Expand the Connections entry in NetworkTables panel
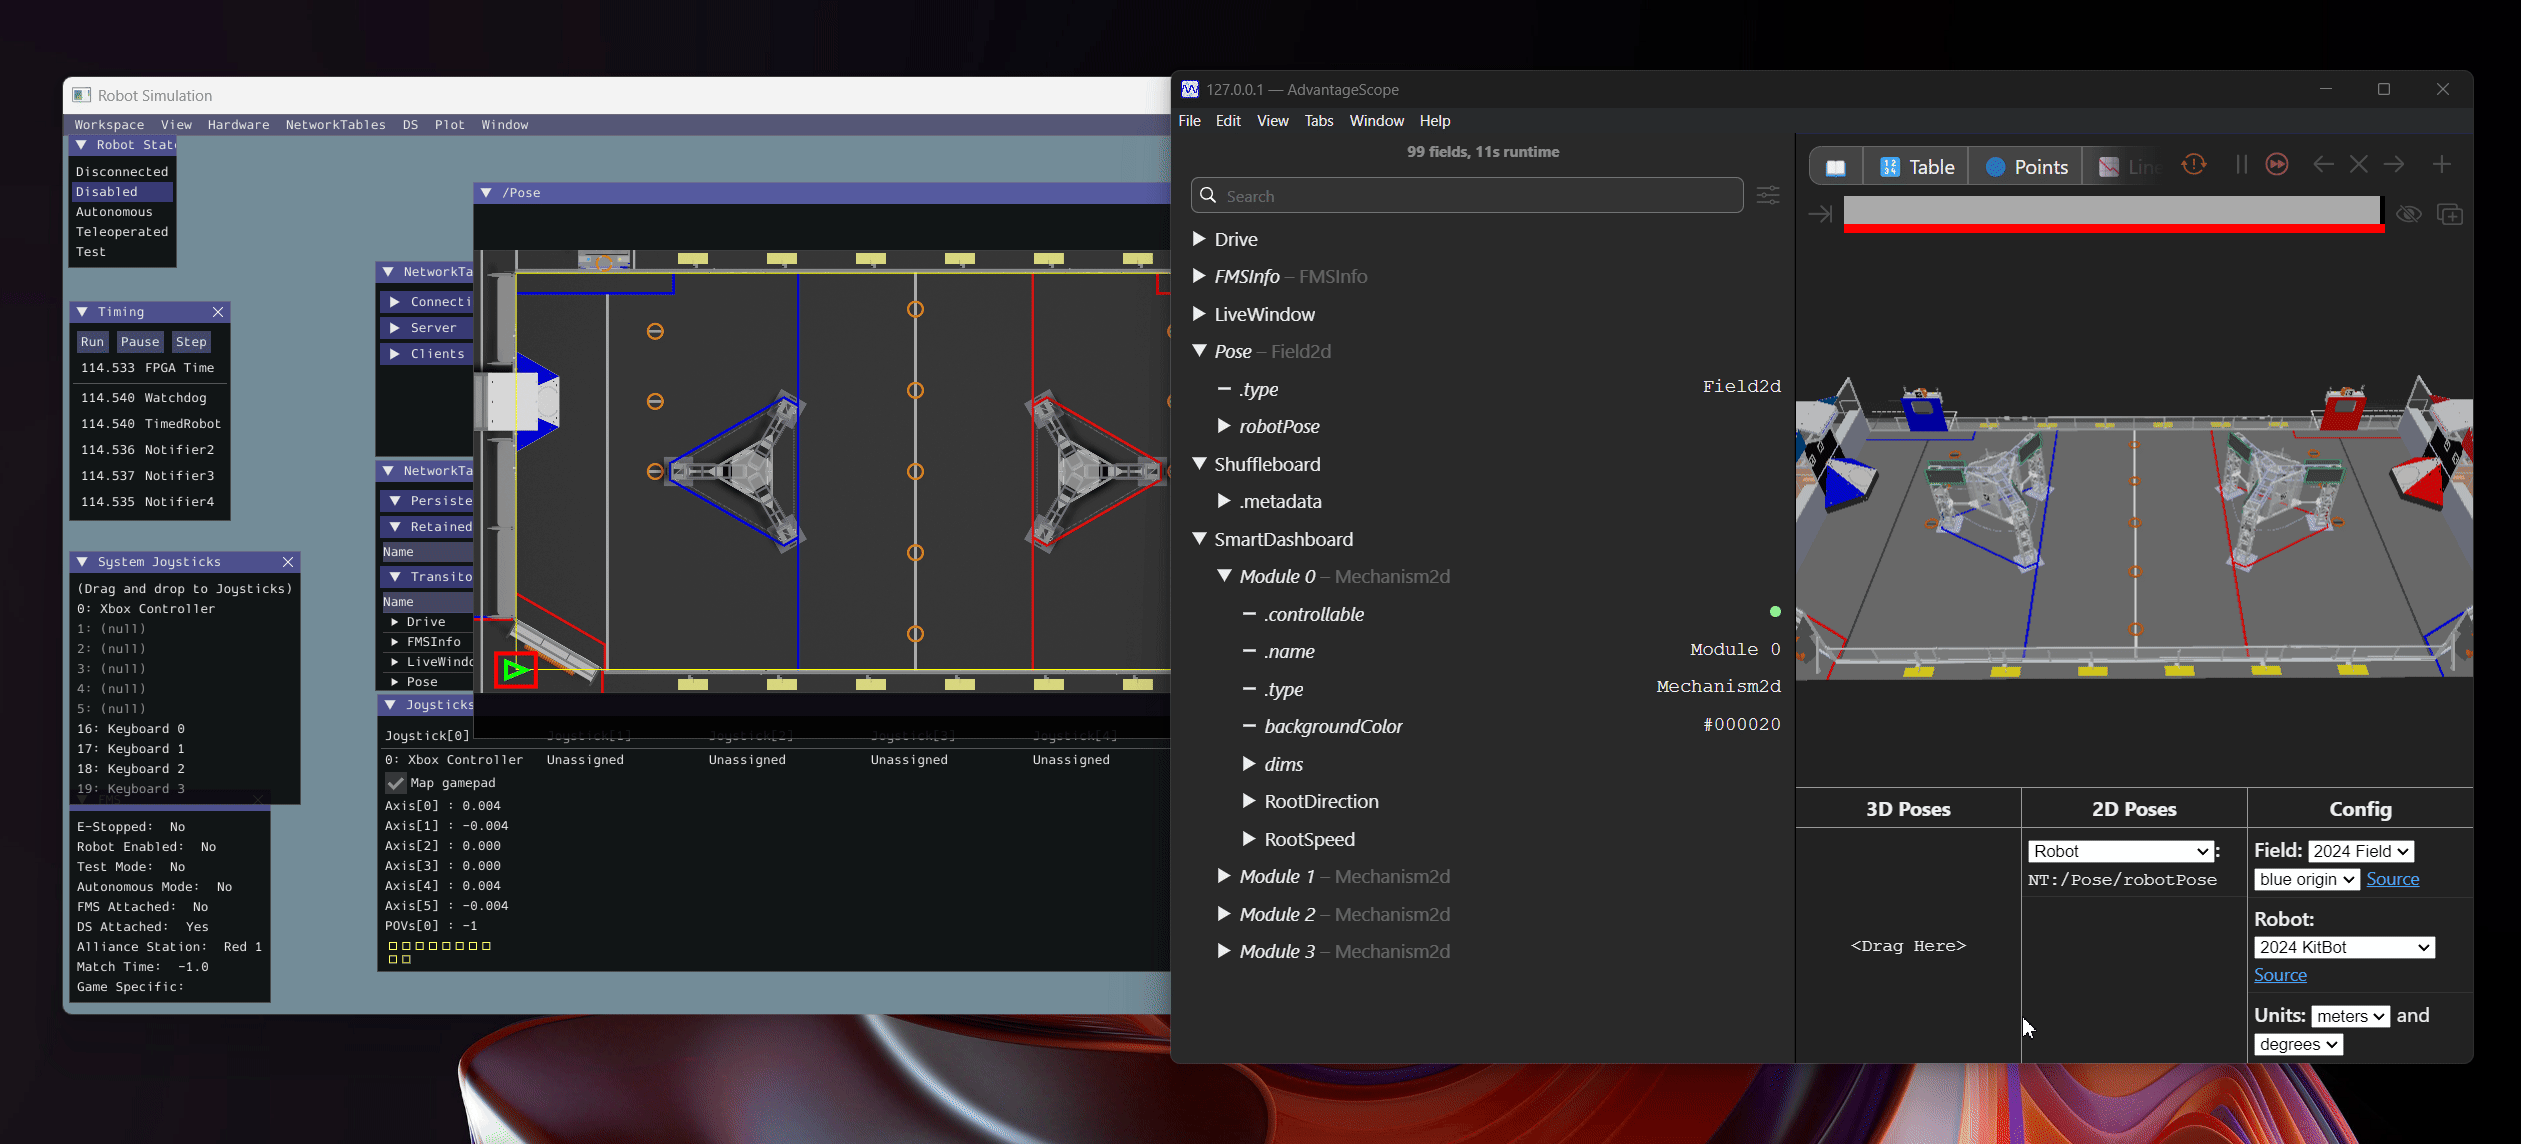 (395, 302)
